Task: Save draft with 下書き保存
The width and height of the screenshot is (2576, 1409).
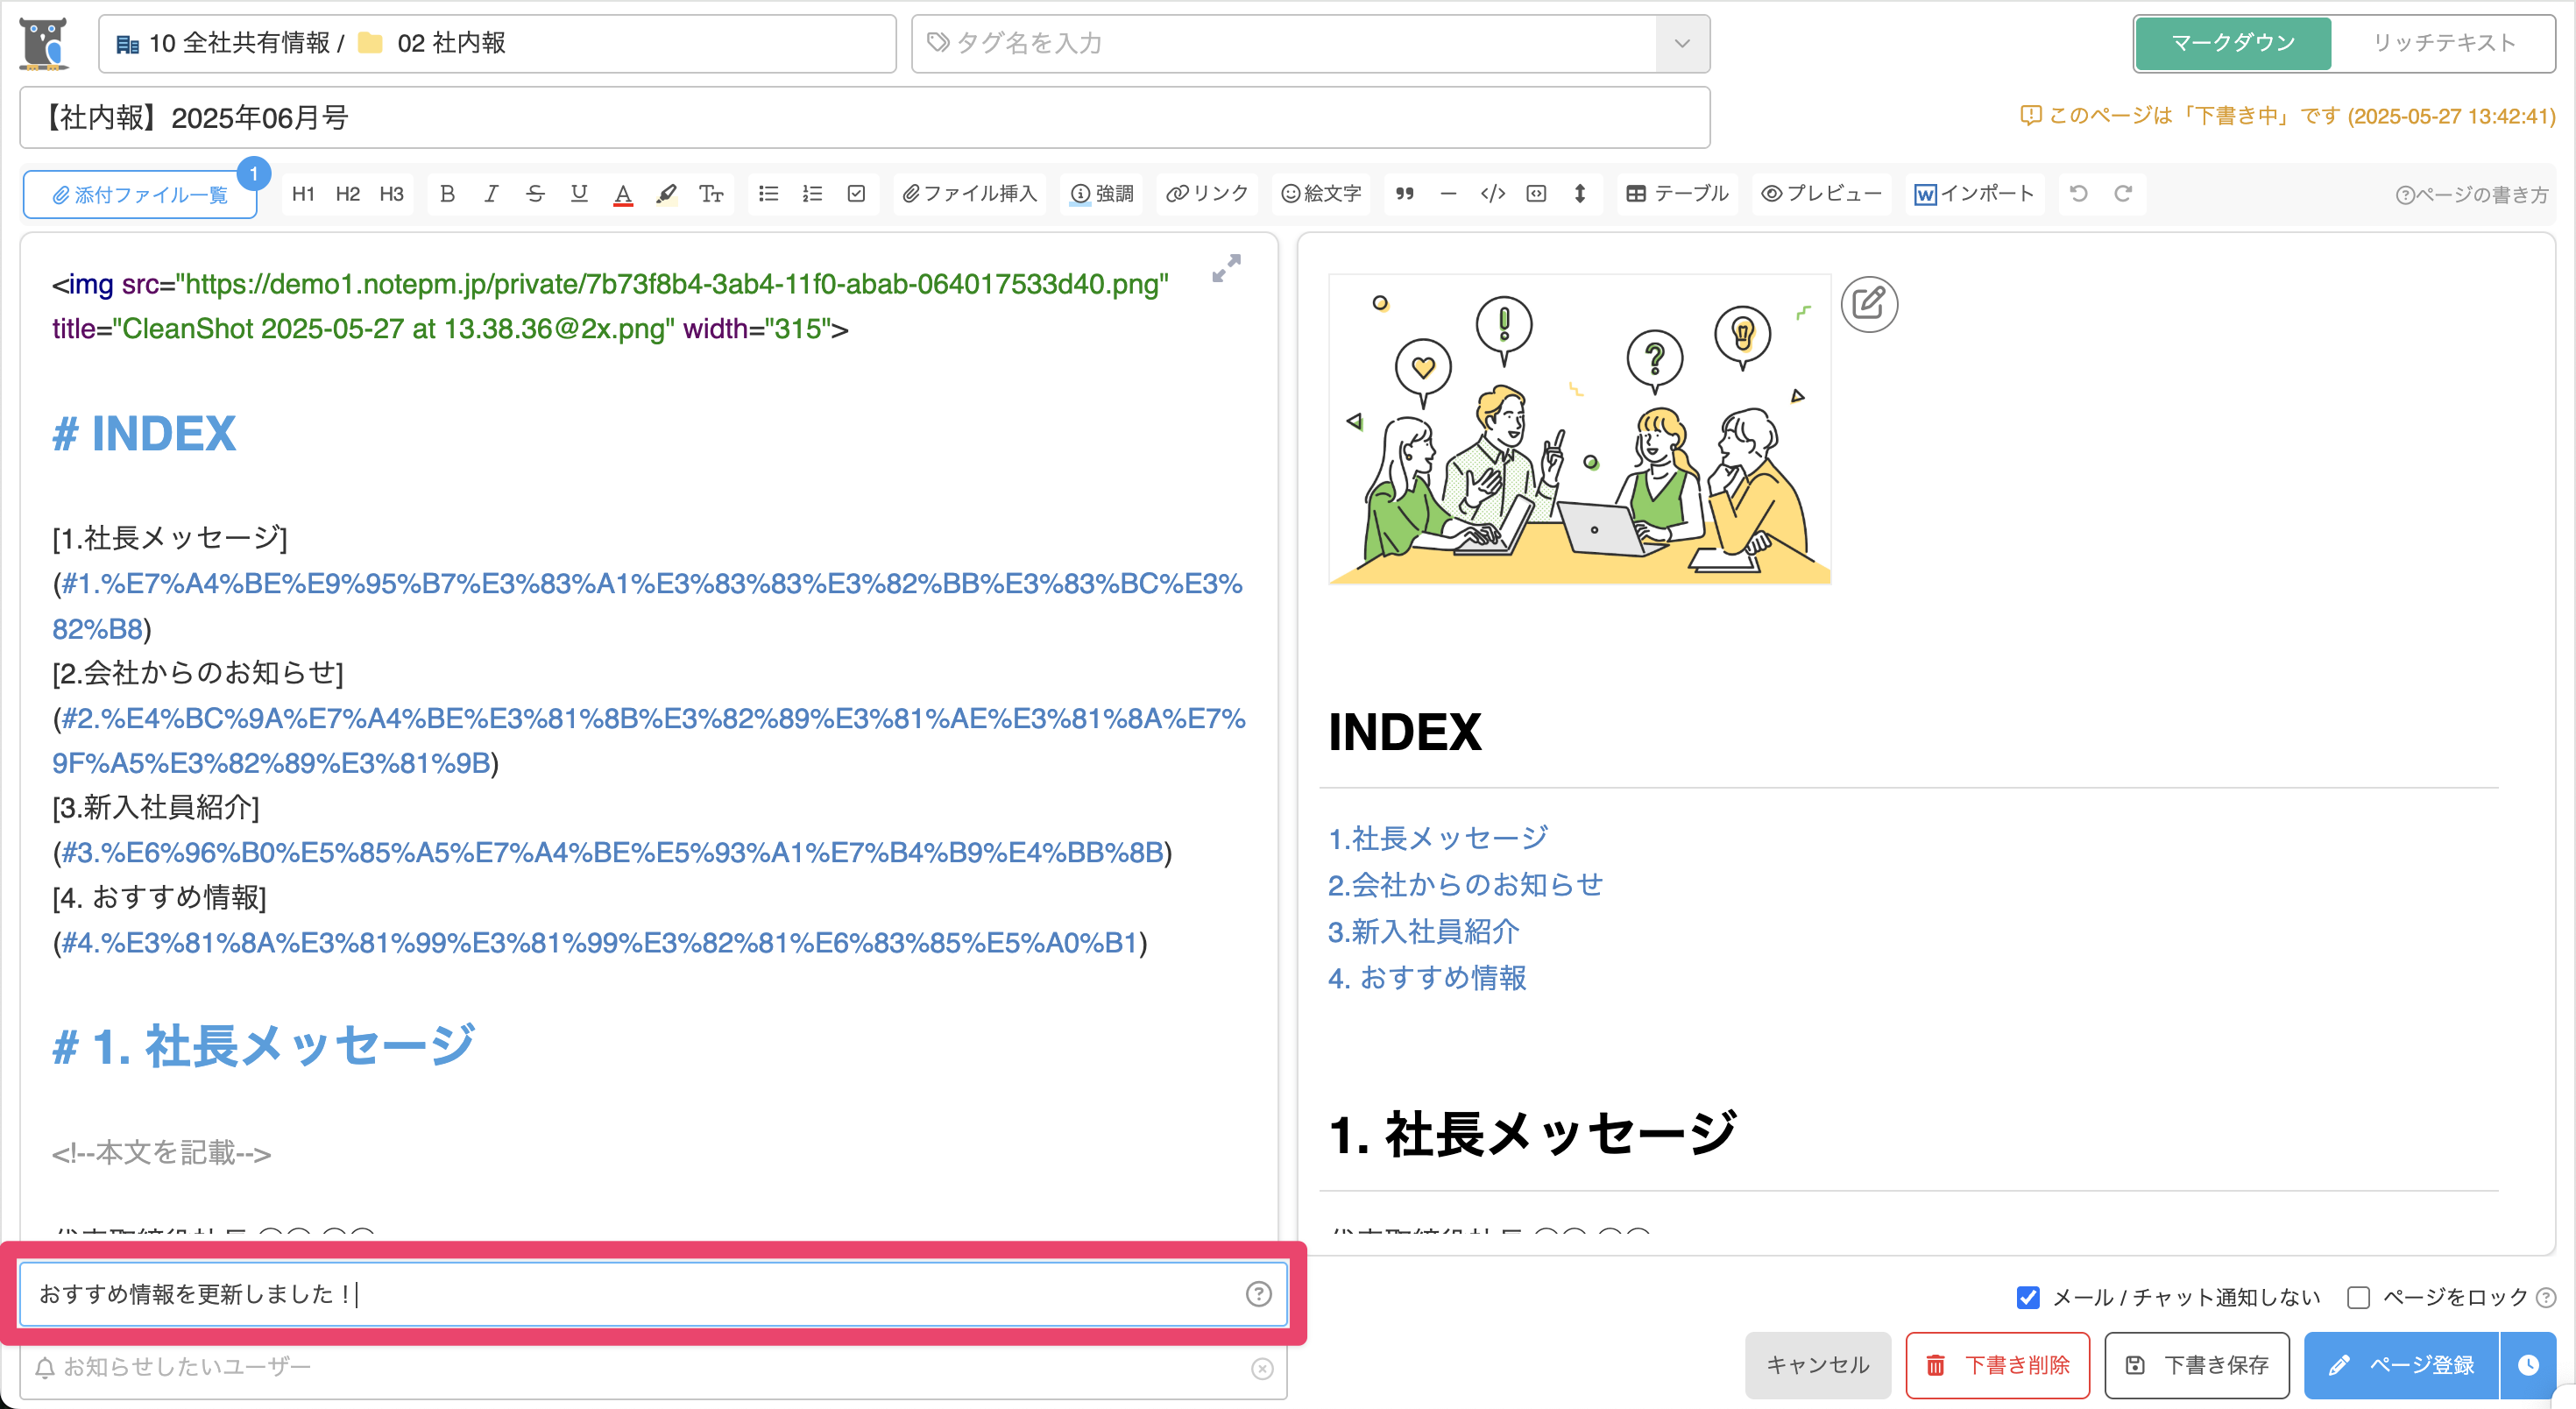Action: tap(2197, 1365)
